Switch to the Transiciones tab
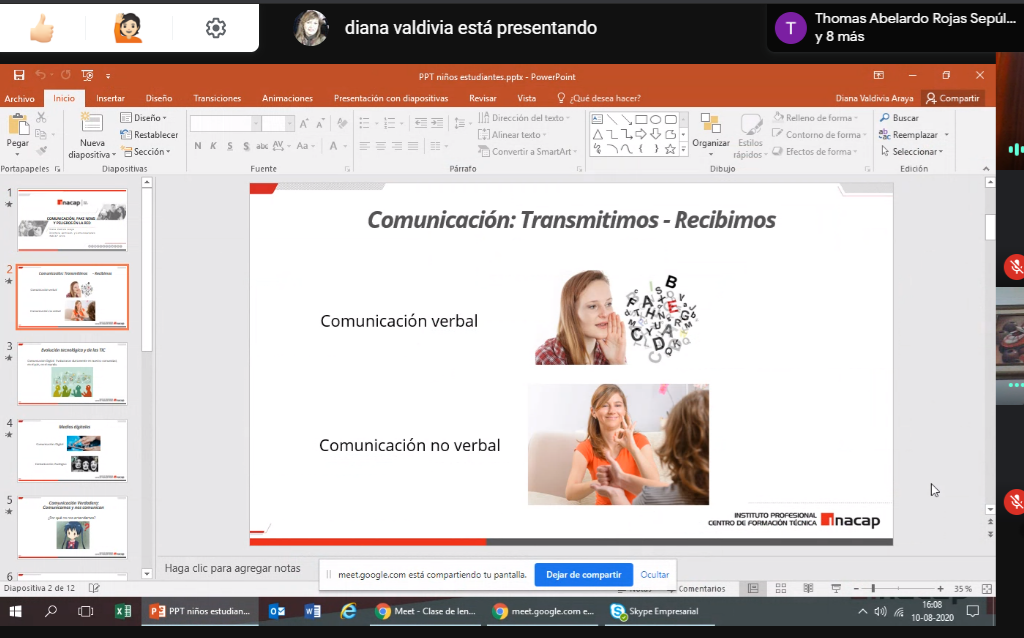The height and width of the screenshot is (638, 1024). [x=217, y=98]
